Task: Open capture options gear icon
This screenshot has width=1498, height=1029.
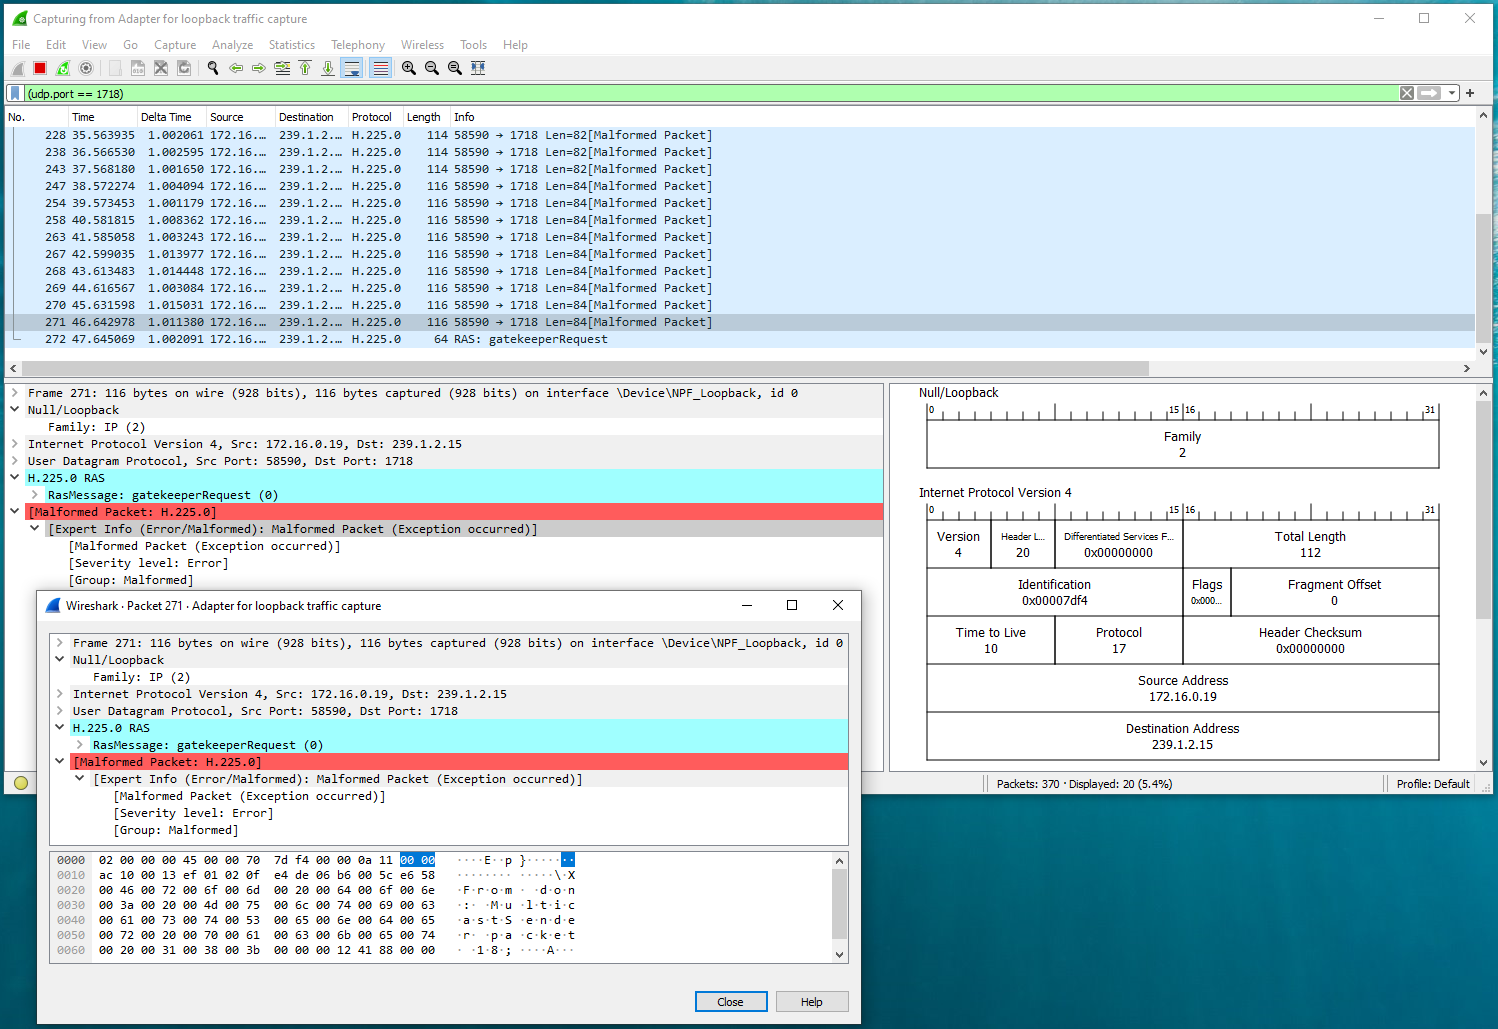Action: [x=86, y=68]
